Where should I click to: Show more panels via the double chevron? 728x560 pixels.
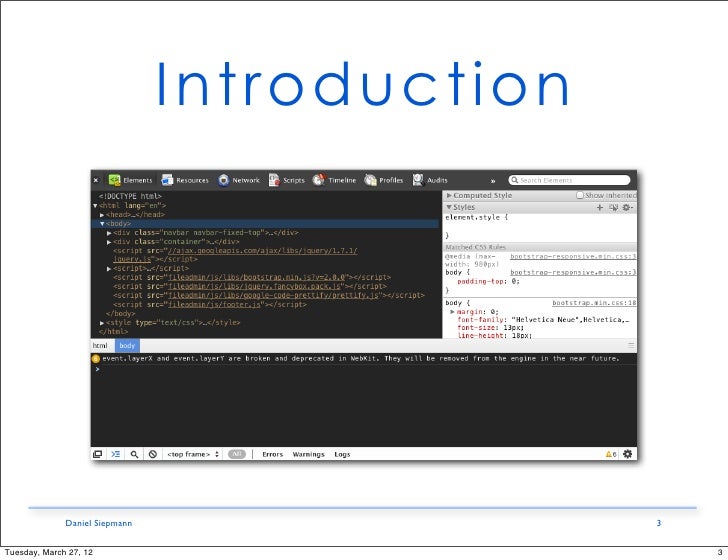(493, 181)
